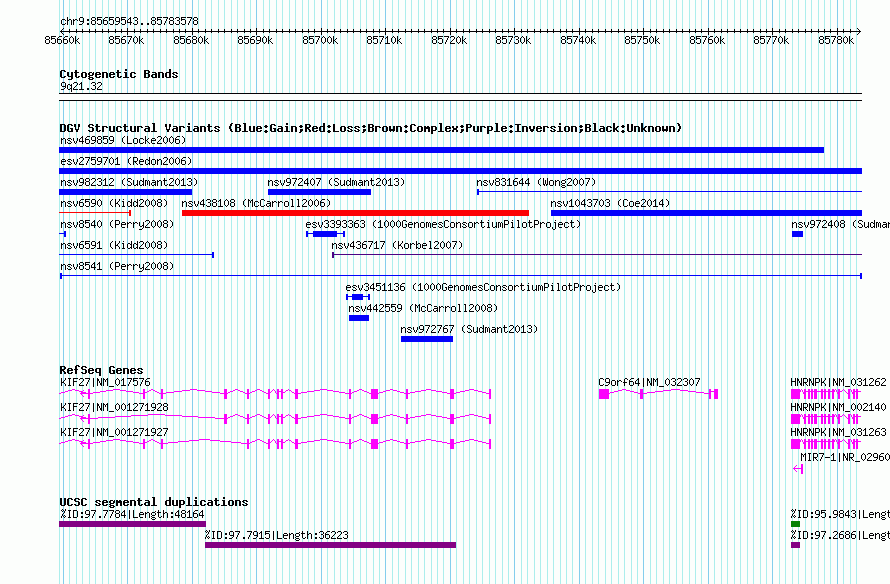The image size is (890, 584).
Task: Select the MIR7-1 arrow glyph
Action: (798, 469)
